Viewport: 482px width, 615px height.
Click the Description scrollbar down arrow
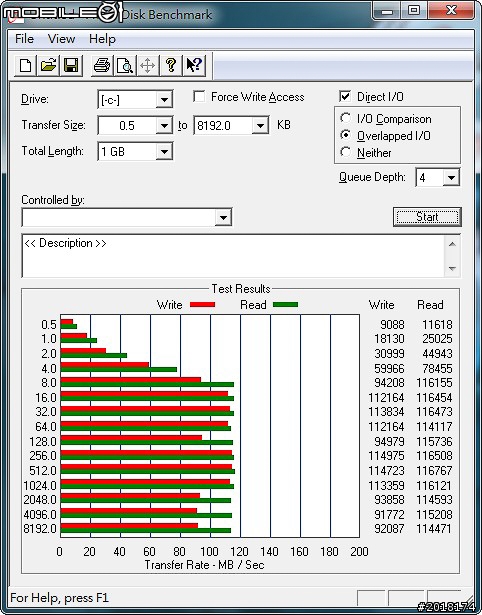click(x=452, y=269)
